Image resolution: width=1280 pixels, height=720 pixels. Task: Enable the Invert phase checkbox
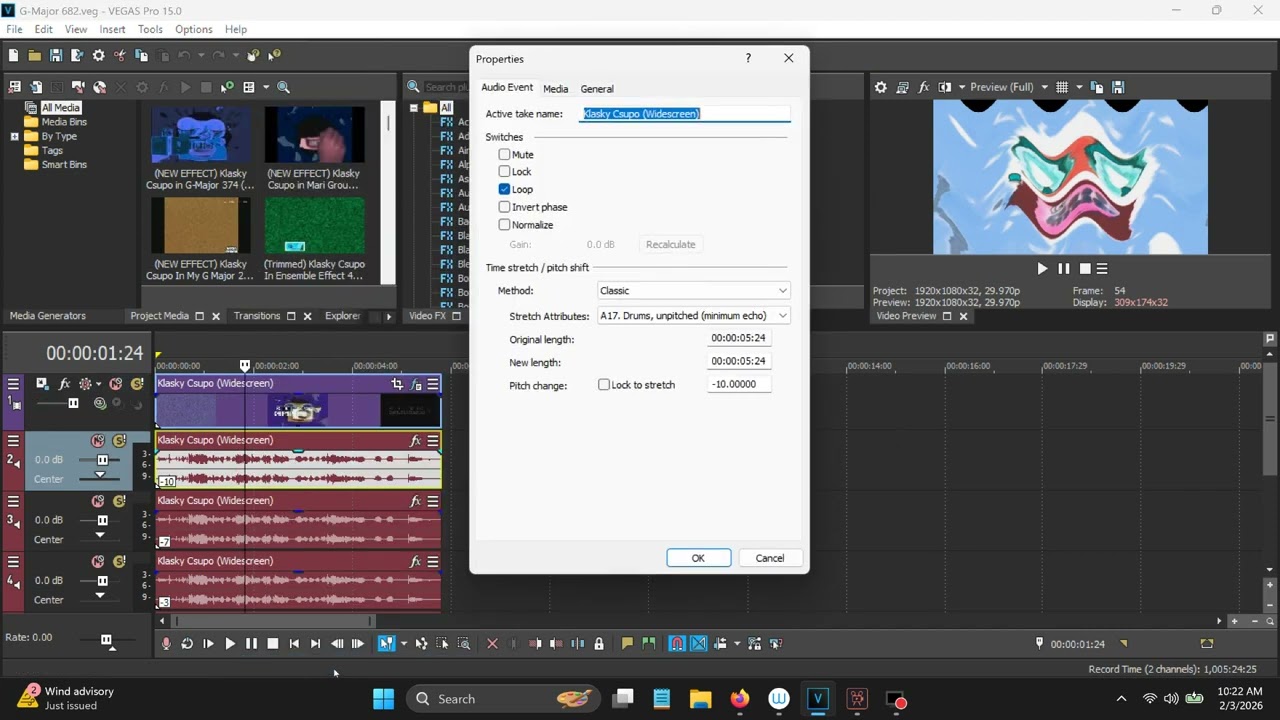tap(504, 207)
